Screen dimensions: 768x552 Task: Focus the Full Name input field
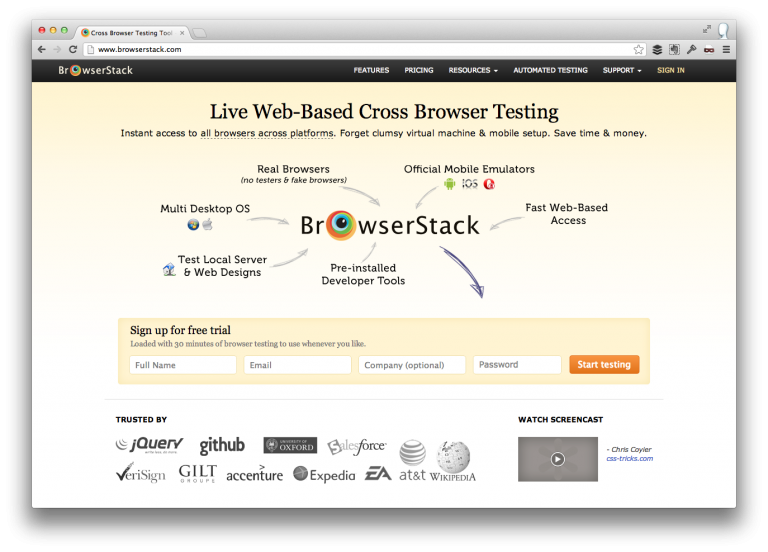click(x=183, y=365)
